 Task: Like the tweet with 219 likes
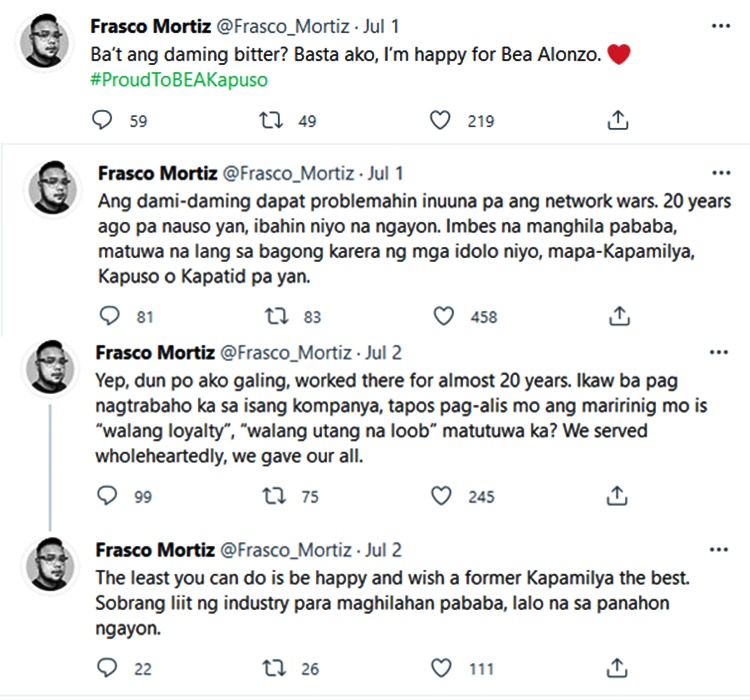tap(441, 121)
